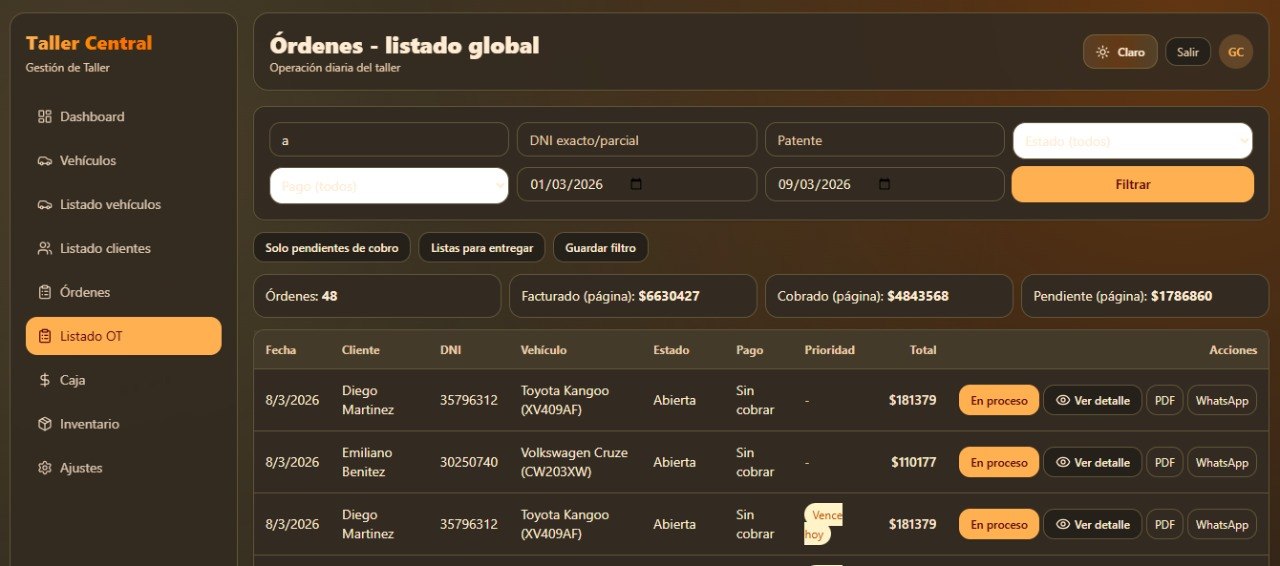Open Ajustes gear icon
The width and height of the screenshot is (1280, 566).
click(x=44, y=469)
